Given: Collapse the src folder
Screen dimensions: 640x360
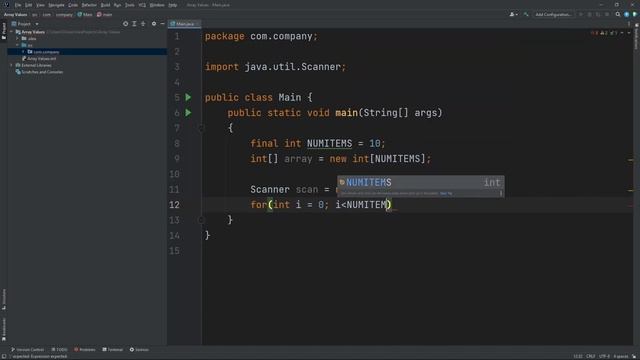Looking at the screenshot, I should point(18,45).
